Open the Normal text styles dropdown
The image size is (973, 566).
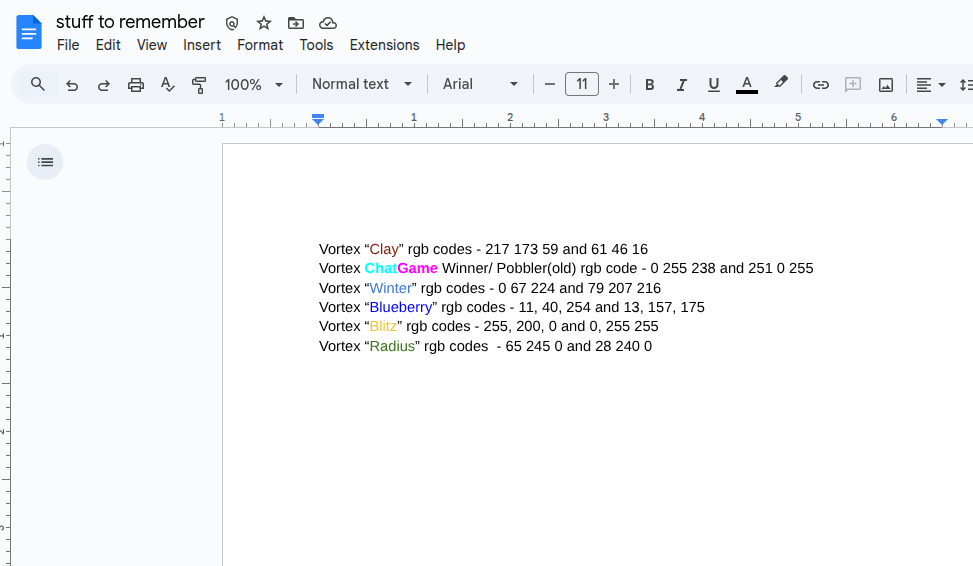point(362,84)
